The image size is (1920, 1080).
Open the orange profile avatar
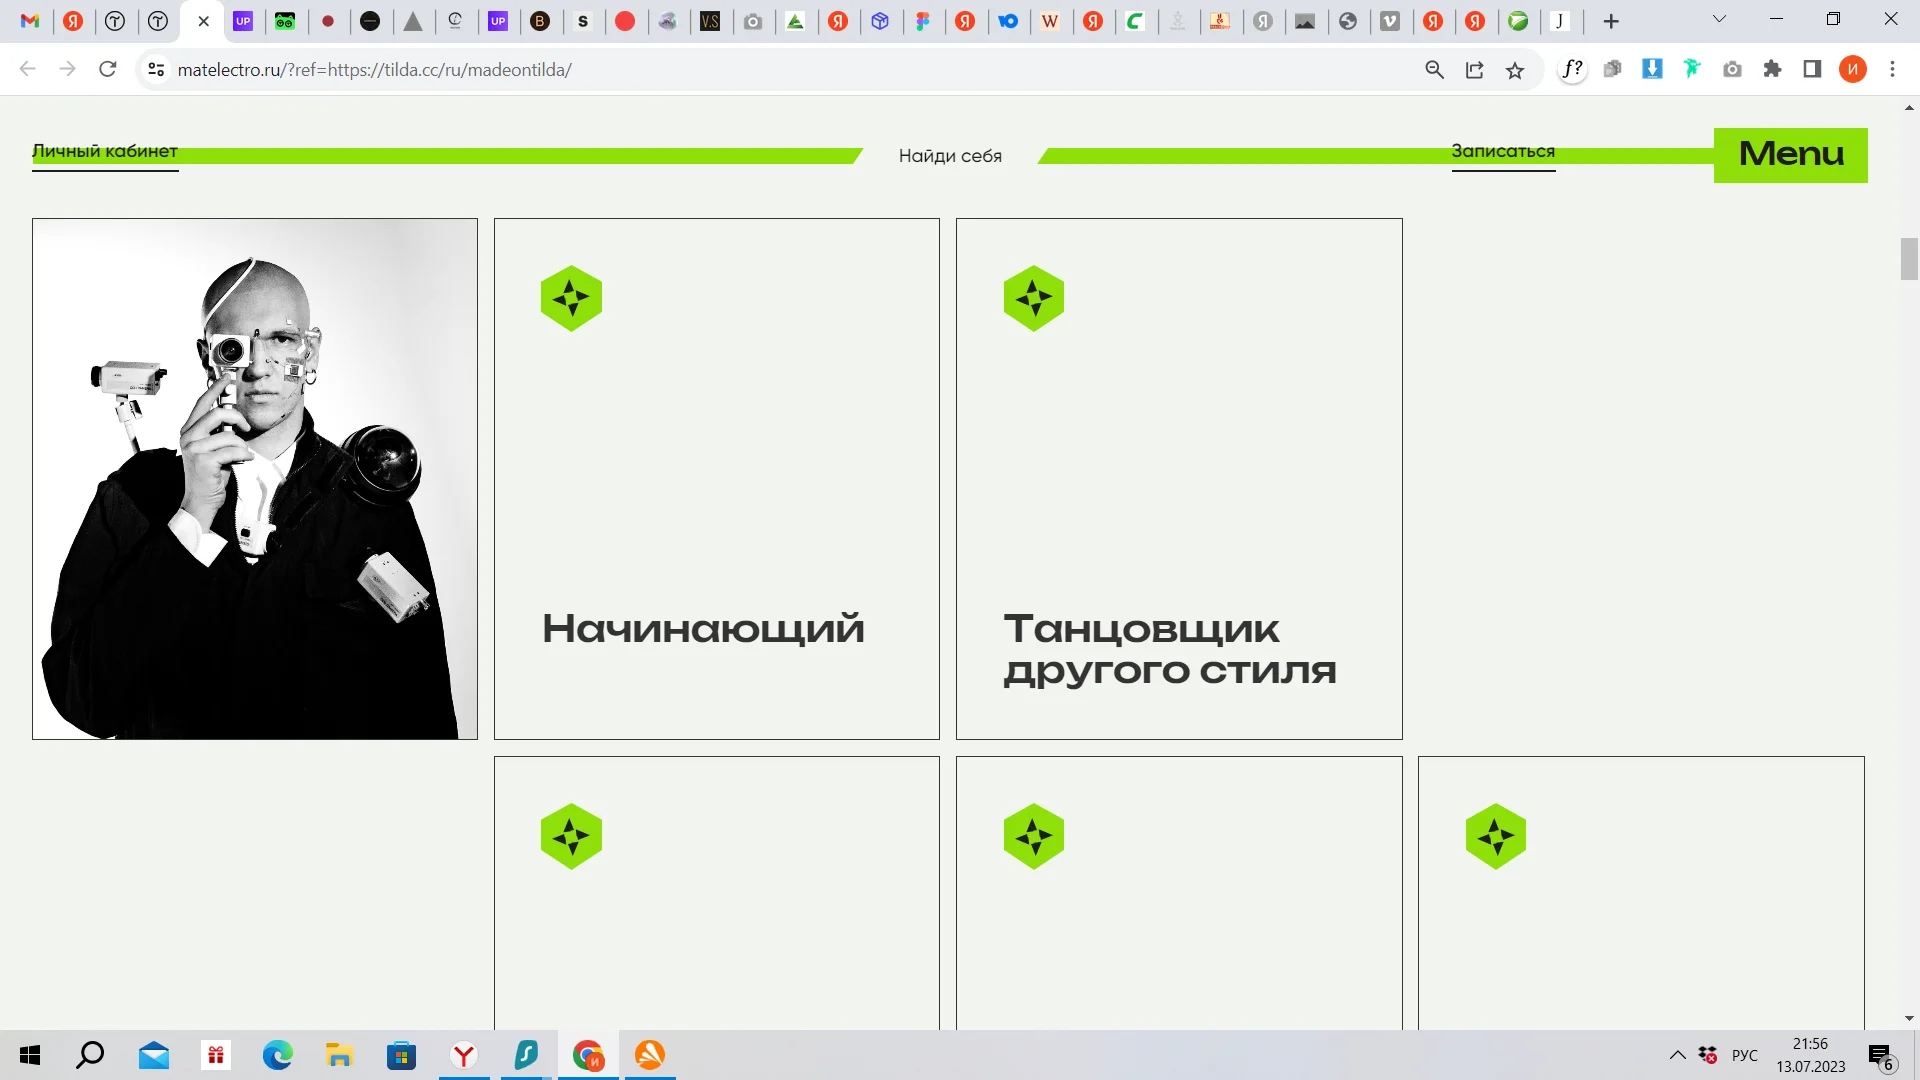coord(1852,69)
